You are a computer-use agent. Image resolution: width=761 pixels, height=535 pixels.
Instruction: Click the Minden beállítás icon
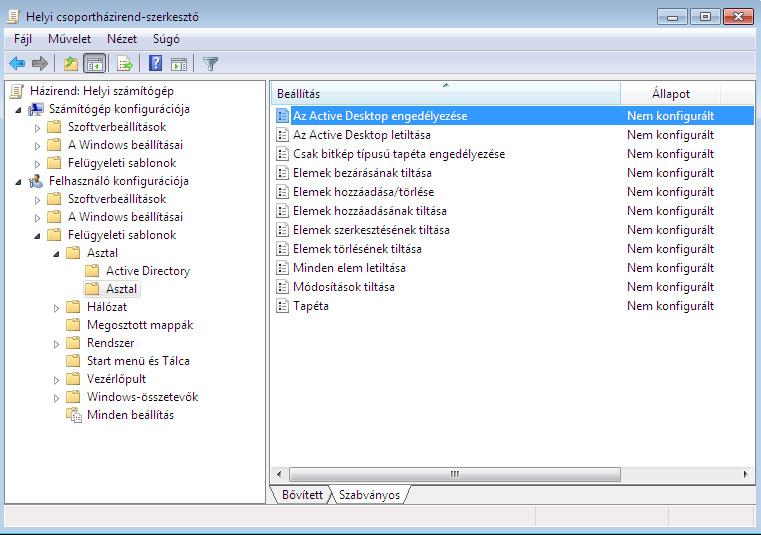pos(73,415)
